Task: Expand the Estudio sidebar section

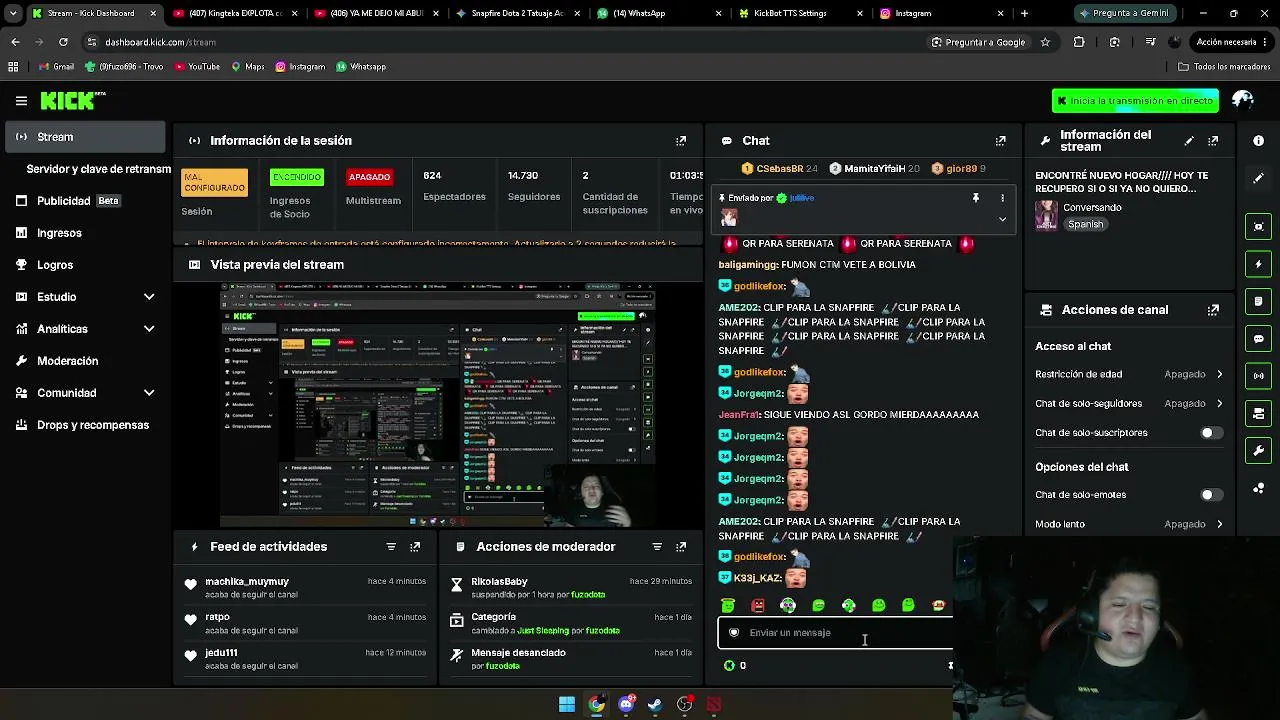Action: coord(149,297)
